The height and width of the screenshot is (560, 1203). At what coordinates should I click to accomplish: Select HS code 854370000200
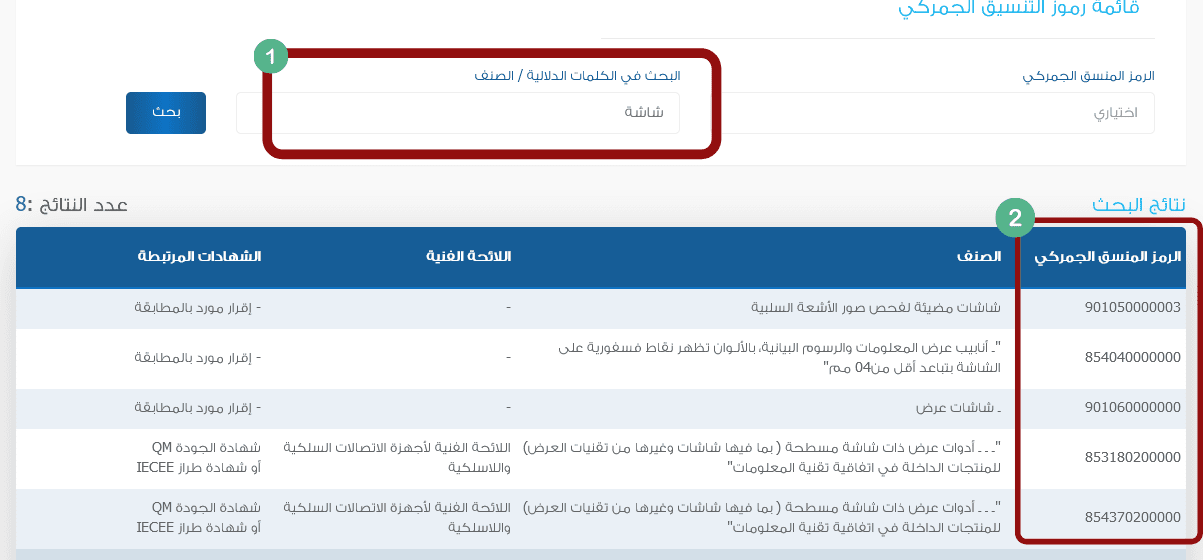pos(1132,518)
